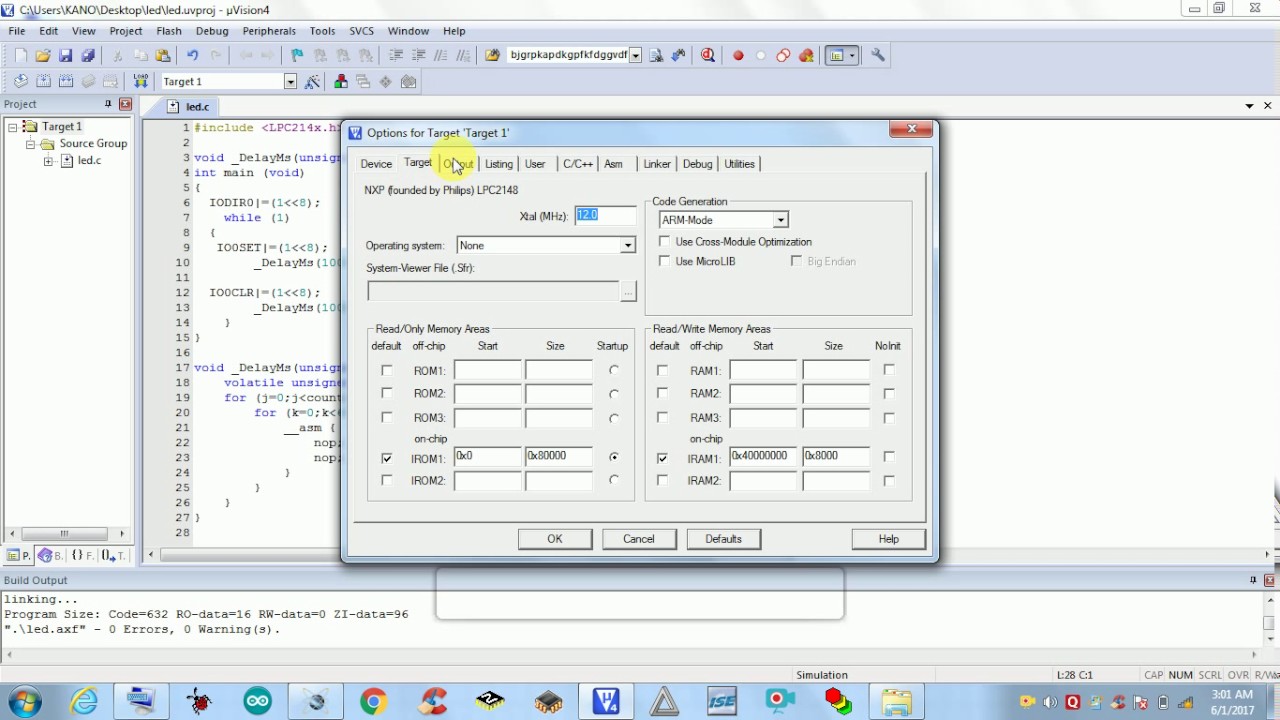This screenshot has width=1280, height=720.
Task: Click the Translate file icon in the build toolbar
Action: pyautogui.click(x=20, y=82)
